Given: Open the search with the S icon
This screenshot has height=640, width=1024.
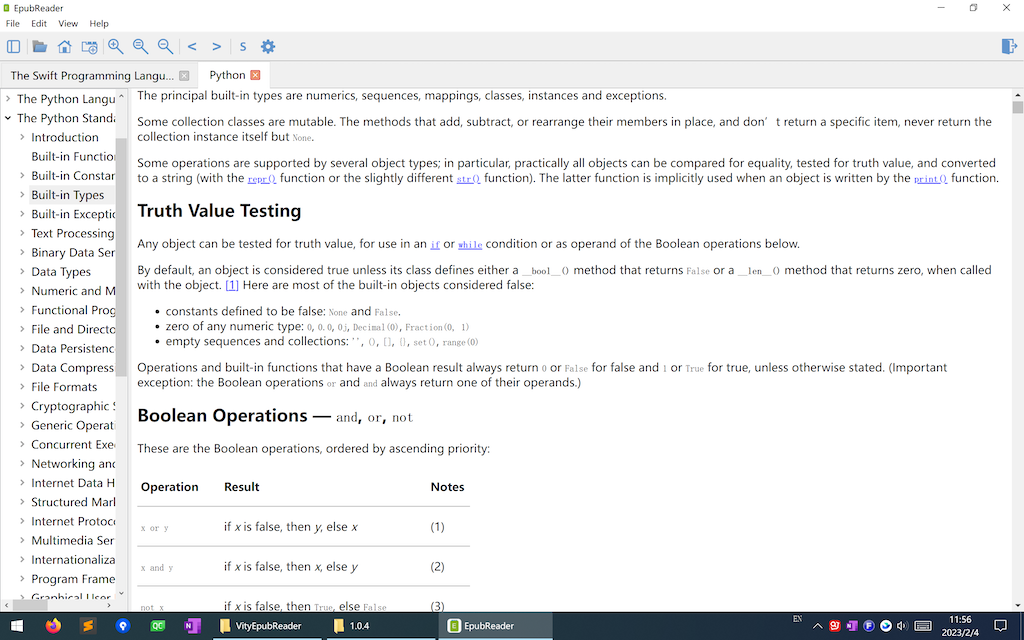Looking at the screenshot, I should point(242,46).
